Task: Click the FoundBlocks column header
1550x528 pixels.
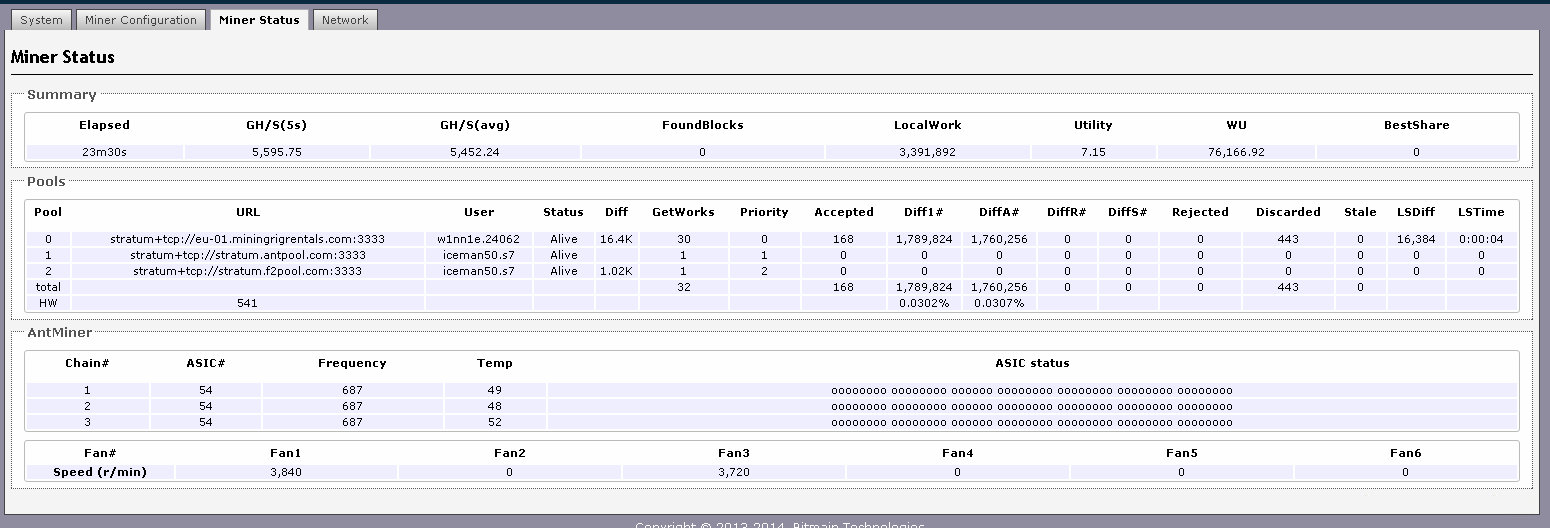Action: click(x=703, y=125)
